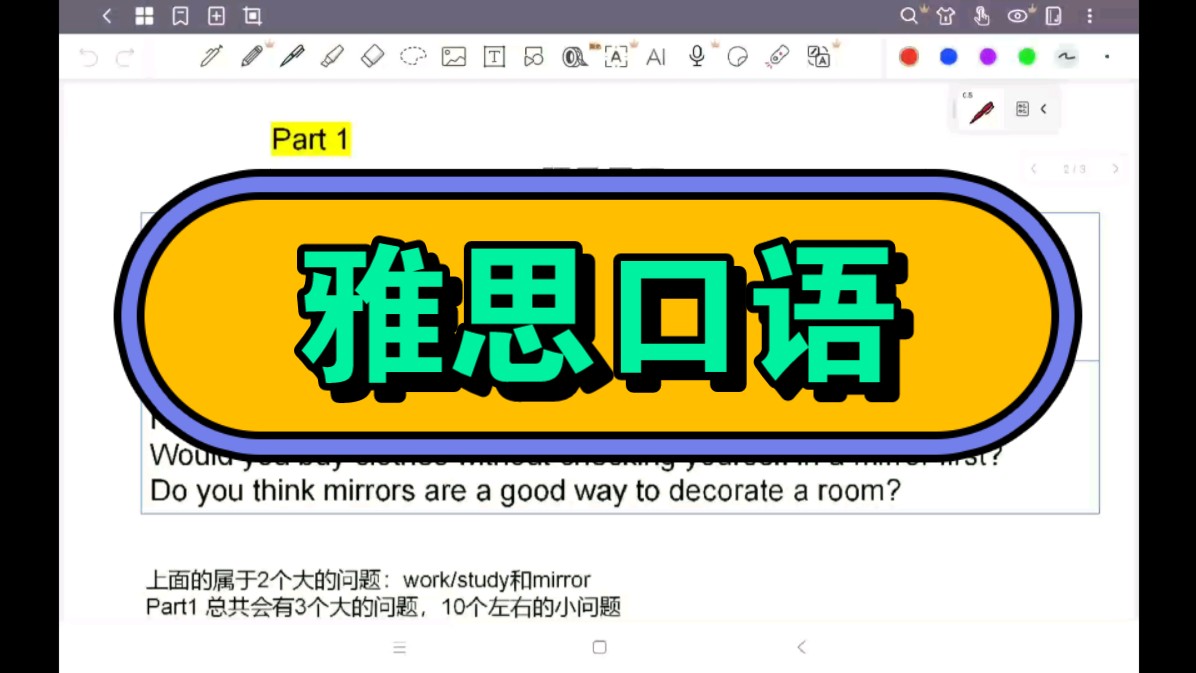The width and height of the screenshot is (1196, 673).
Task: Redo the undone action
Action: (125, 57)
